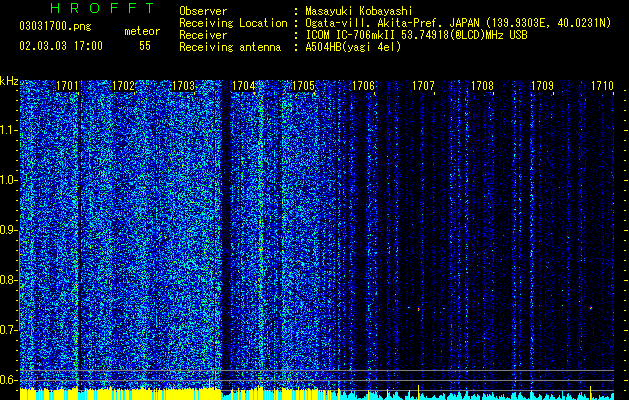This screenshot has height=400, width=629.
Task: Select observer name Masayuki Kobayashi
Action: (x=359, y=11)
